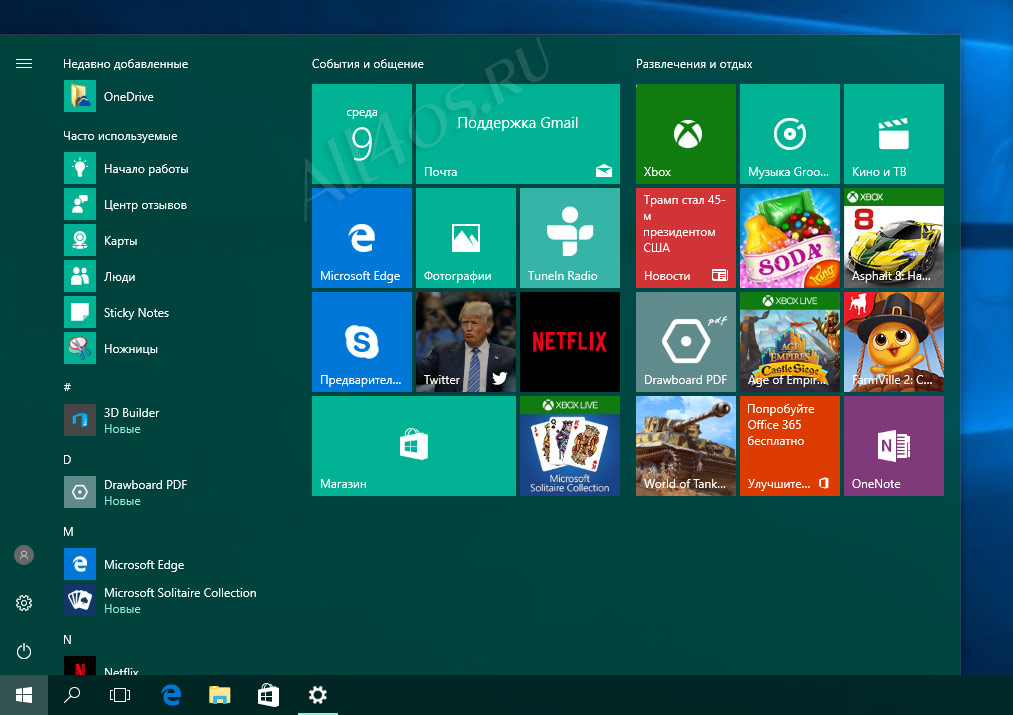Open the Магазин store tile
Screen dimensions: 1013x715
414,446
